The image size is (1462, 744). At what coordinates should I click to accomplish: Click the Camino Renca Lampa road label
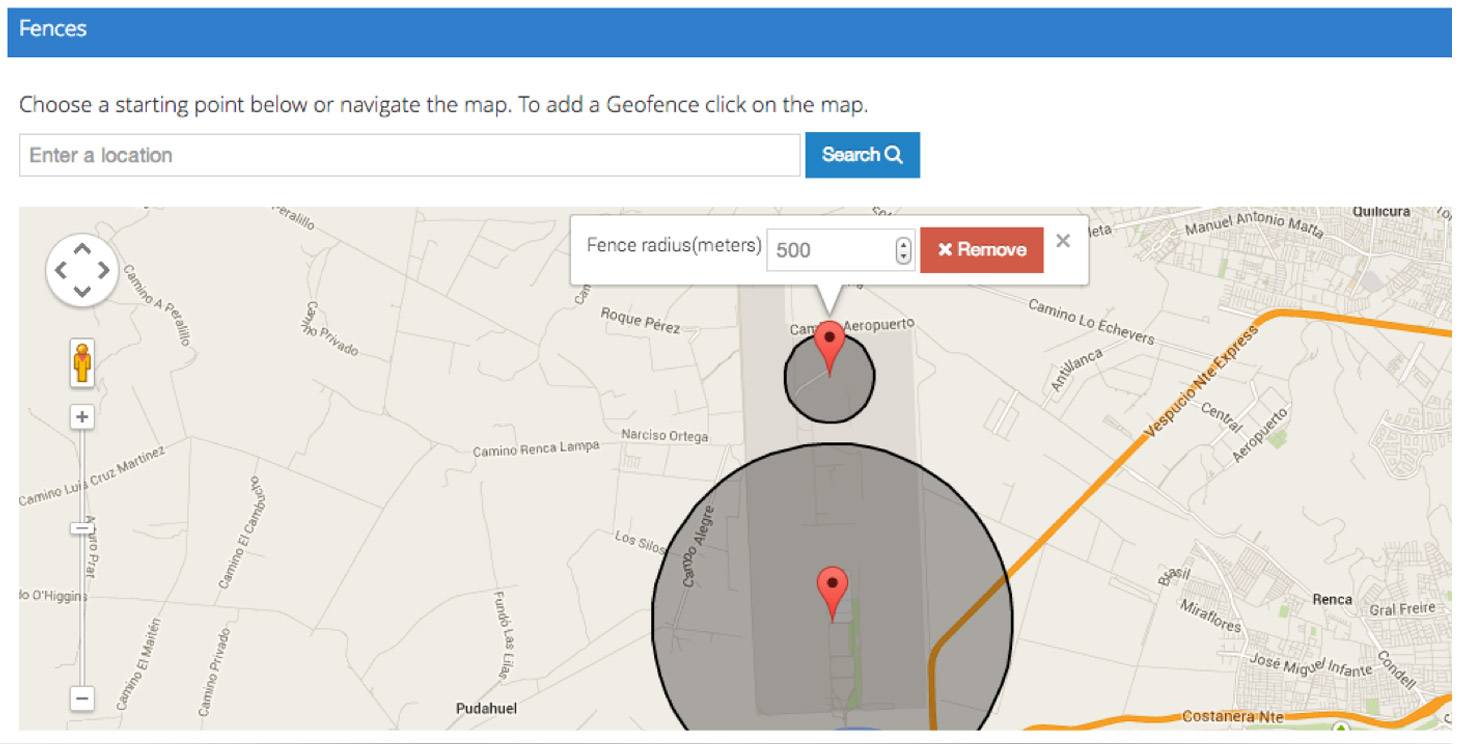click(535, 449)
